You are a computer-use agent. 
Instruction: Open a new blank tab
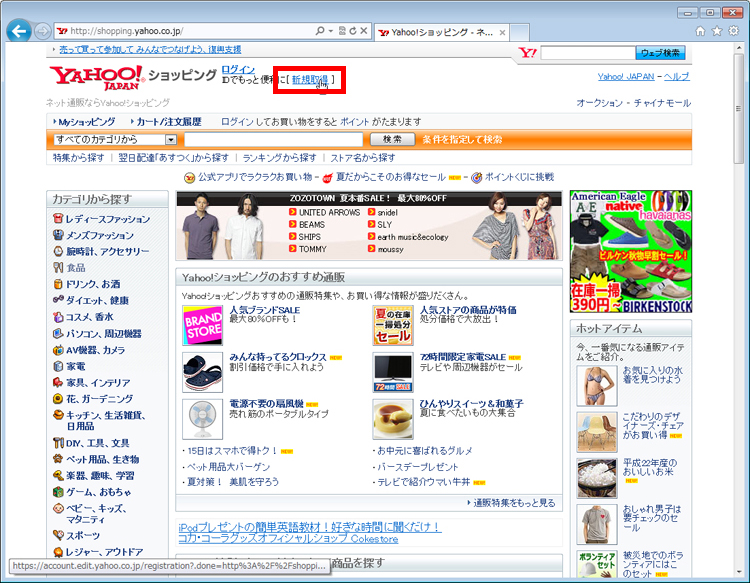click(x=520, y=33)
